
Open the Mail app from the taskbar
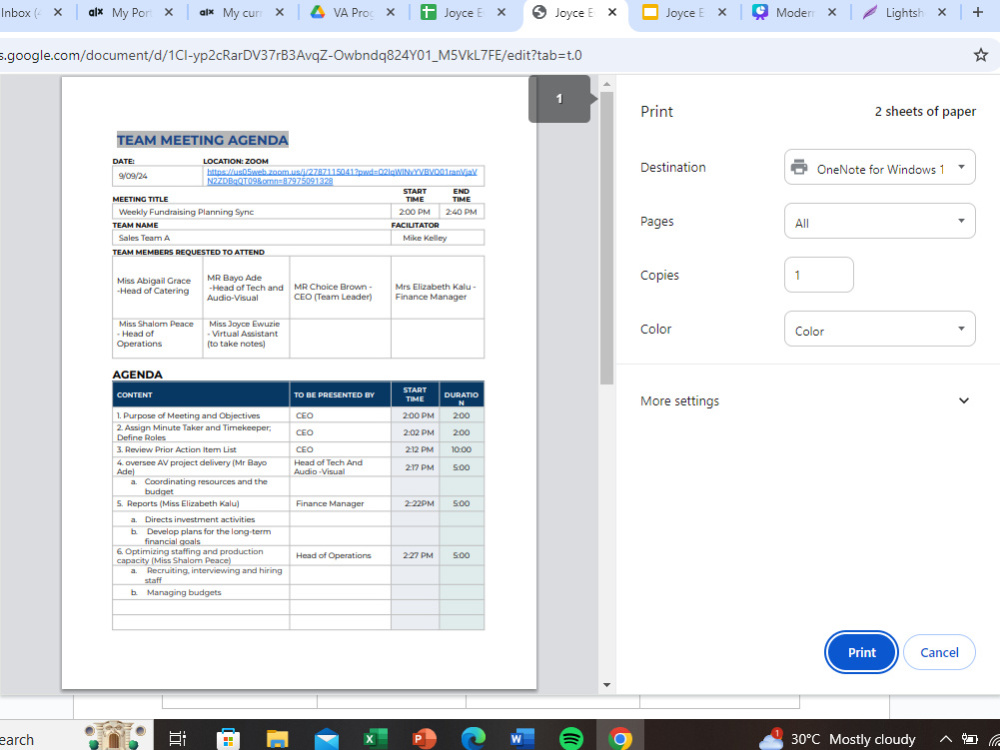pos(327,739)
